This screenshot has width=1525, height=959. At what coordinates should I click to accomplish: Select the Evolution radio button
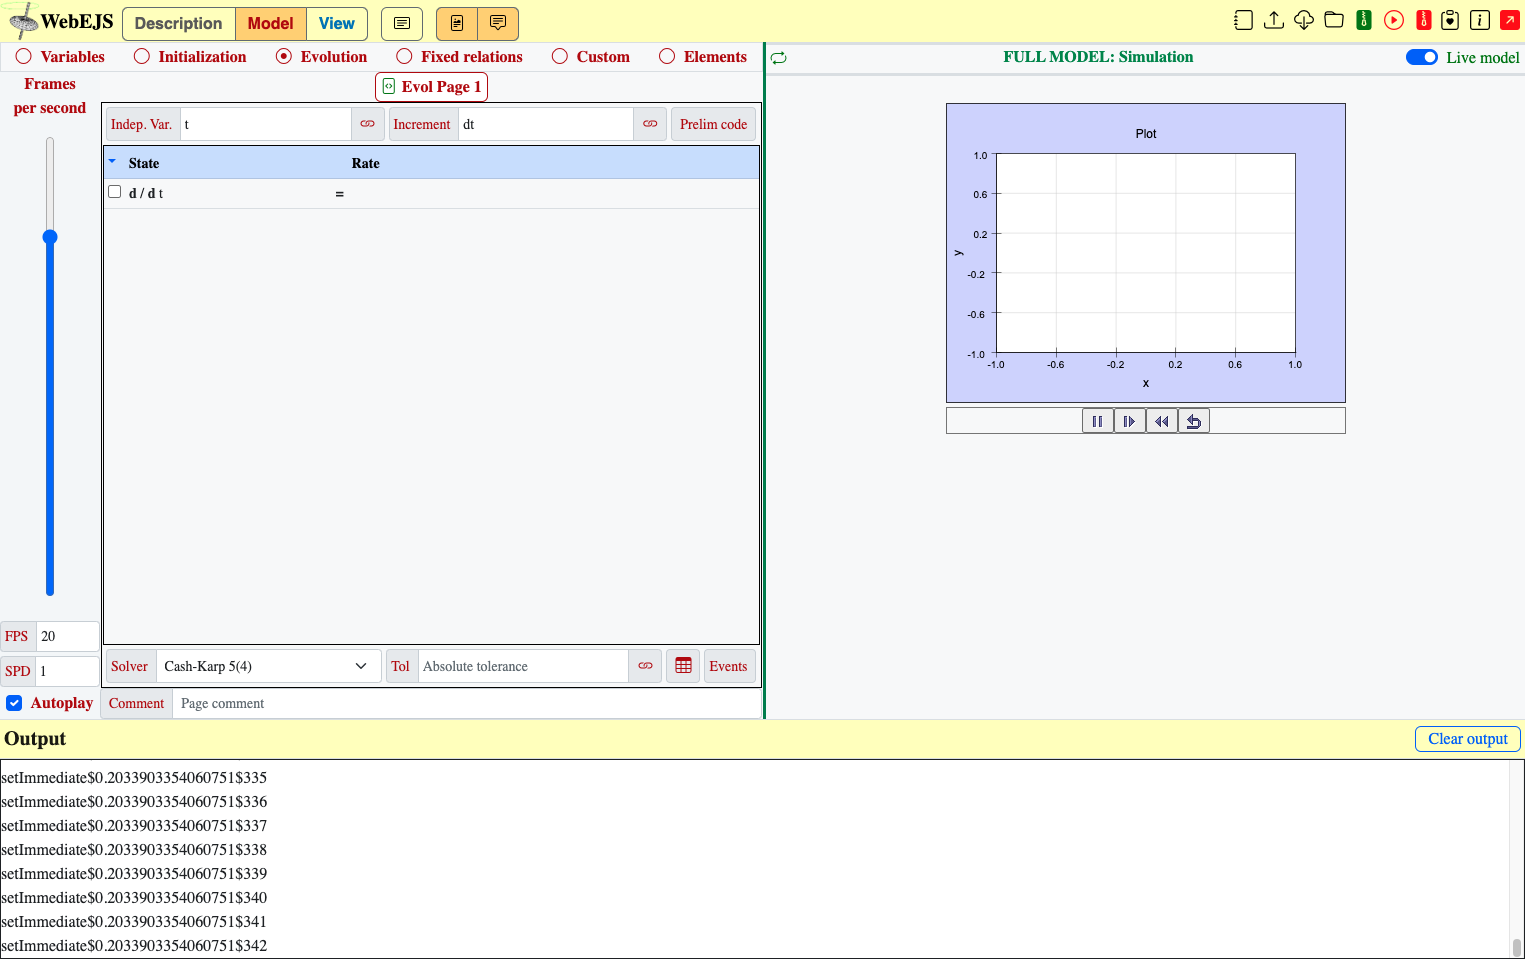pos(284,56)
